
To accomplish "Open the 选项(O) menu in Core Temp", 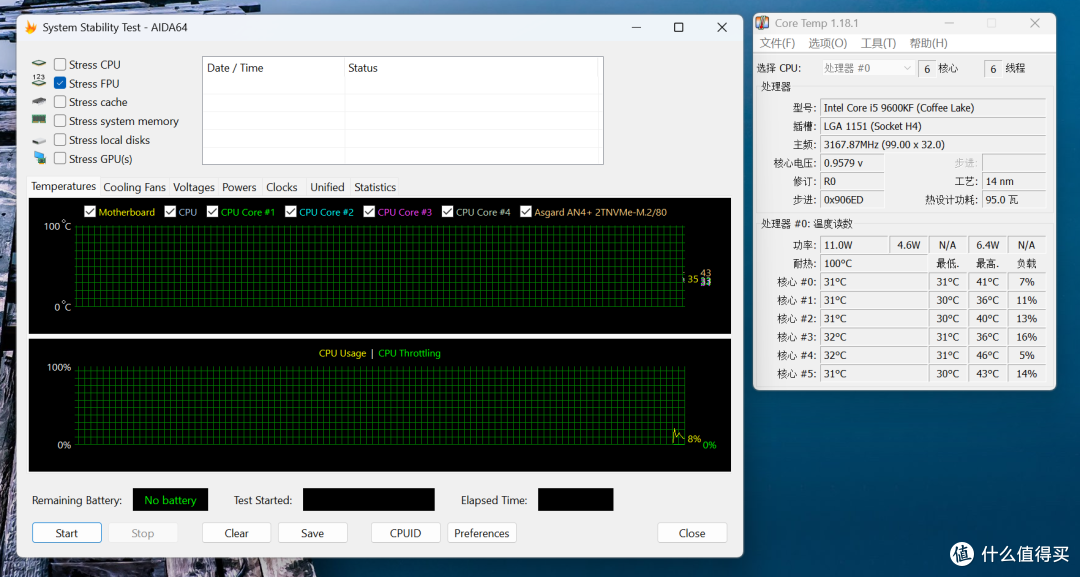I will [x=827, y=43].
